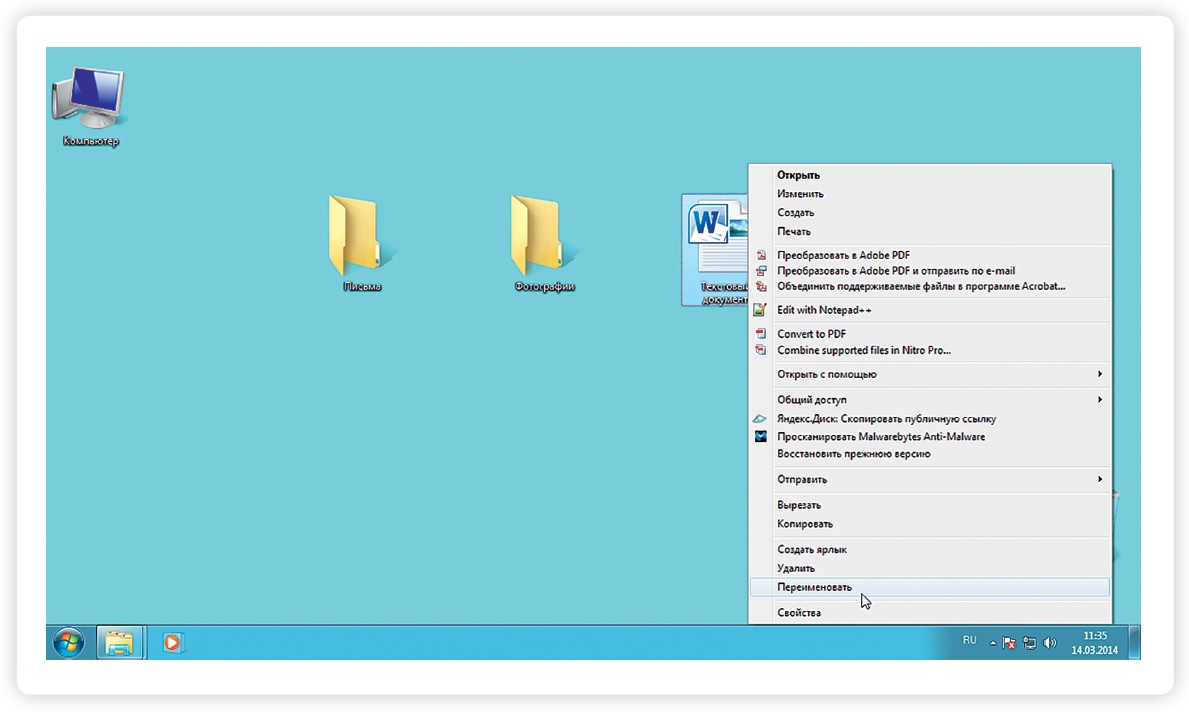Switch the RU input language indicator
1189x712 pixels.
[x=969, y=640]
